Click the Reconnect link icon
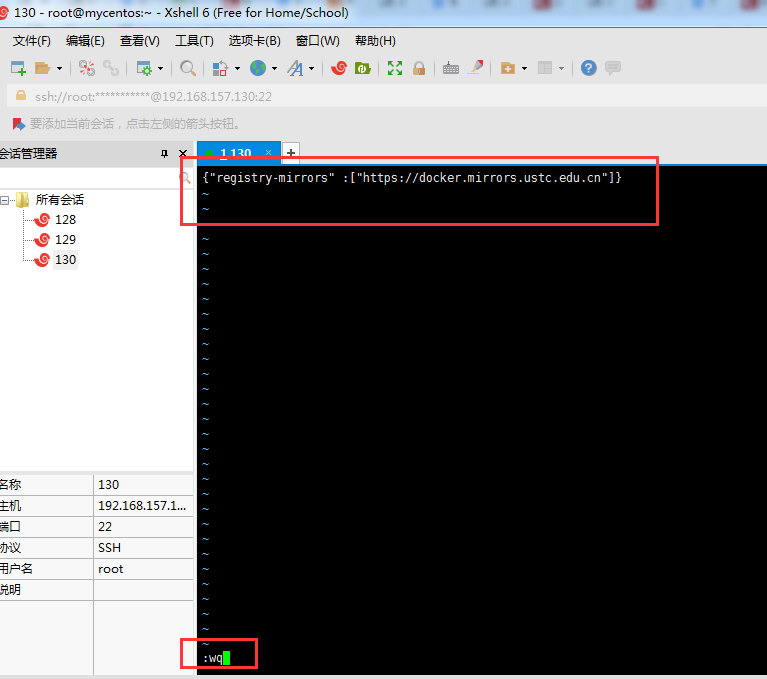The height and width of the screenshot is (679, 767). (x=111, y=68)
